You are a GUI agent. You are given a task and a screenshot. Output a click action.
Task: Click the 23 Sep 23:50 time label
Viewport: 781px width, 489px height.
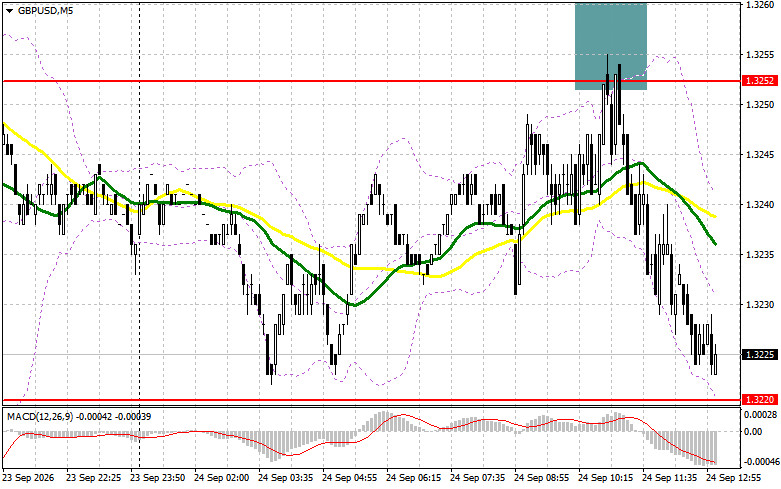point(158,478)
